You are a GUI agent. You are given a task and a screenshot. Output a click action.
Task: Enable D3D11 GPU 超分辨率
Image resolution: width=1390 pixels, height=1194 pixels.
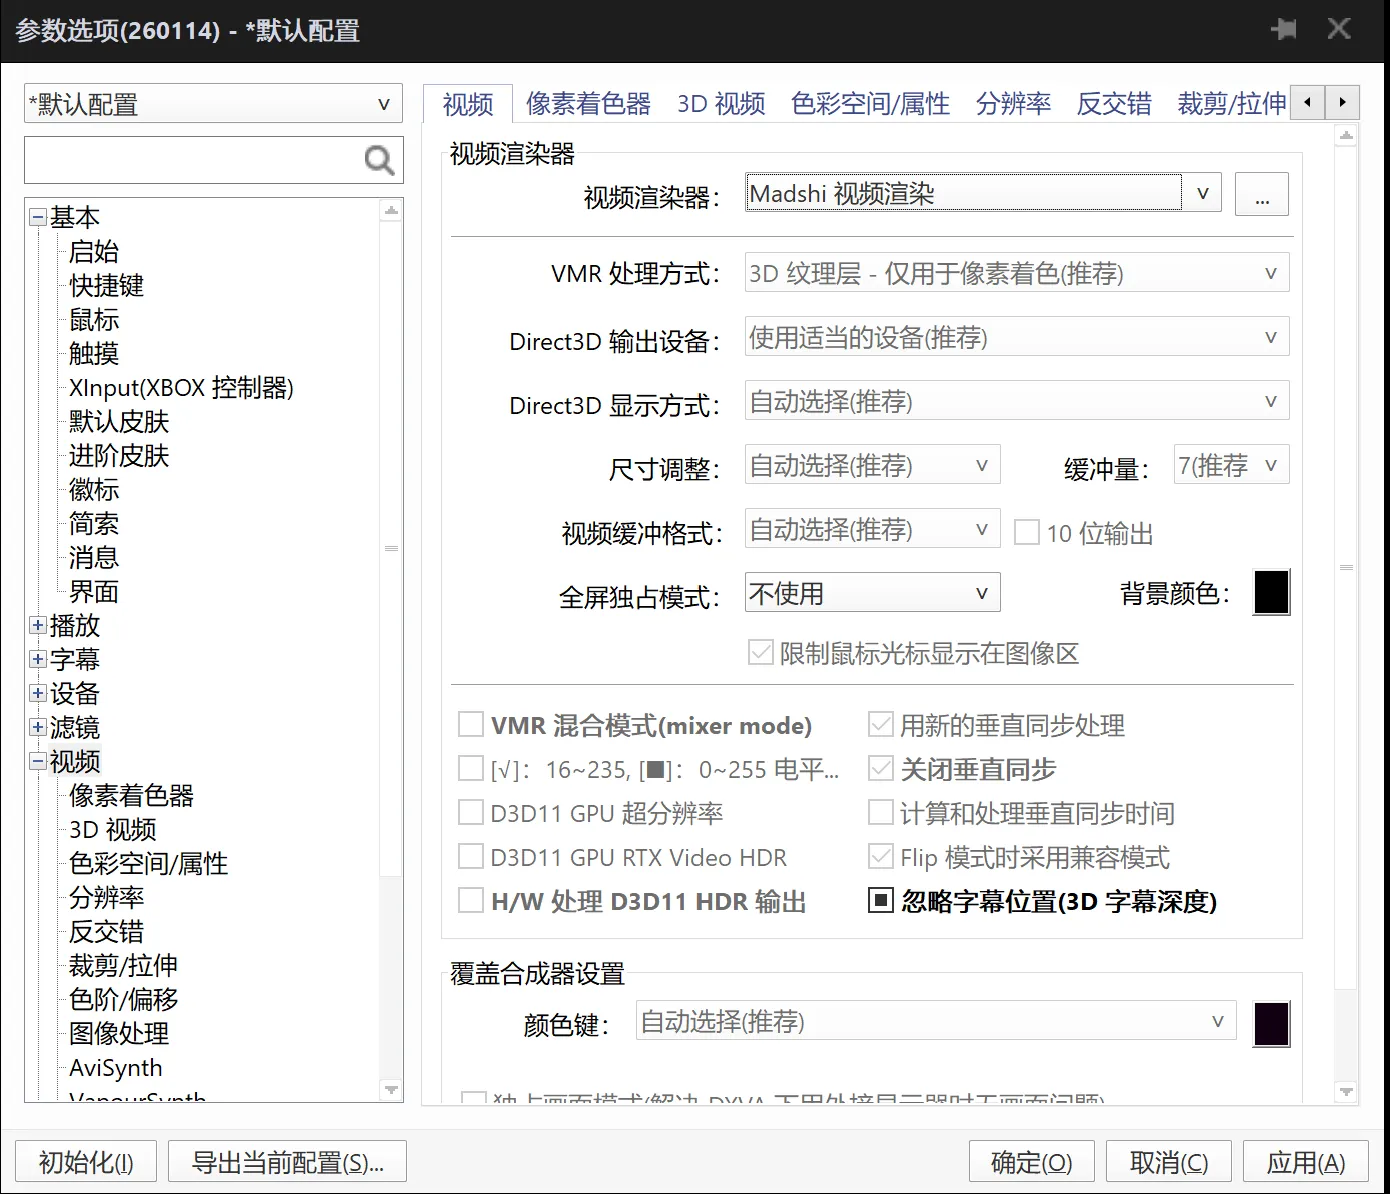pos(471,811)
